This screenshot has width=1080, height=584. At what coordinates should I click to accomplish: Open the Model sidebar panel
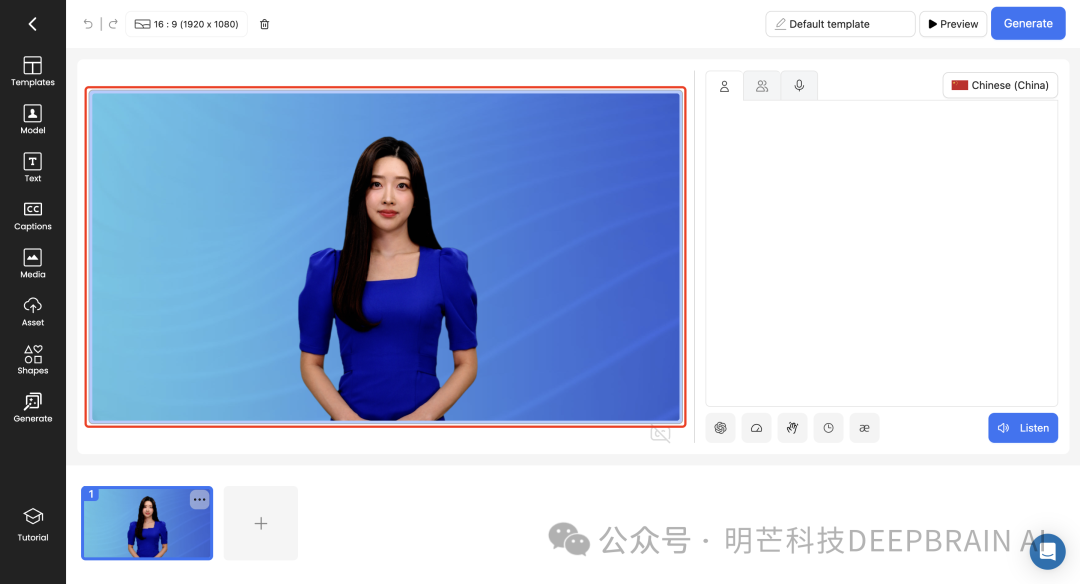pyautogui.click(x=32, y=119)
